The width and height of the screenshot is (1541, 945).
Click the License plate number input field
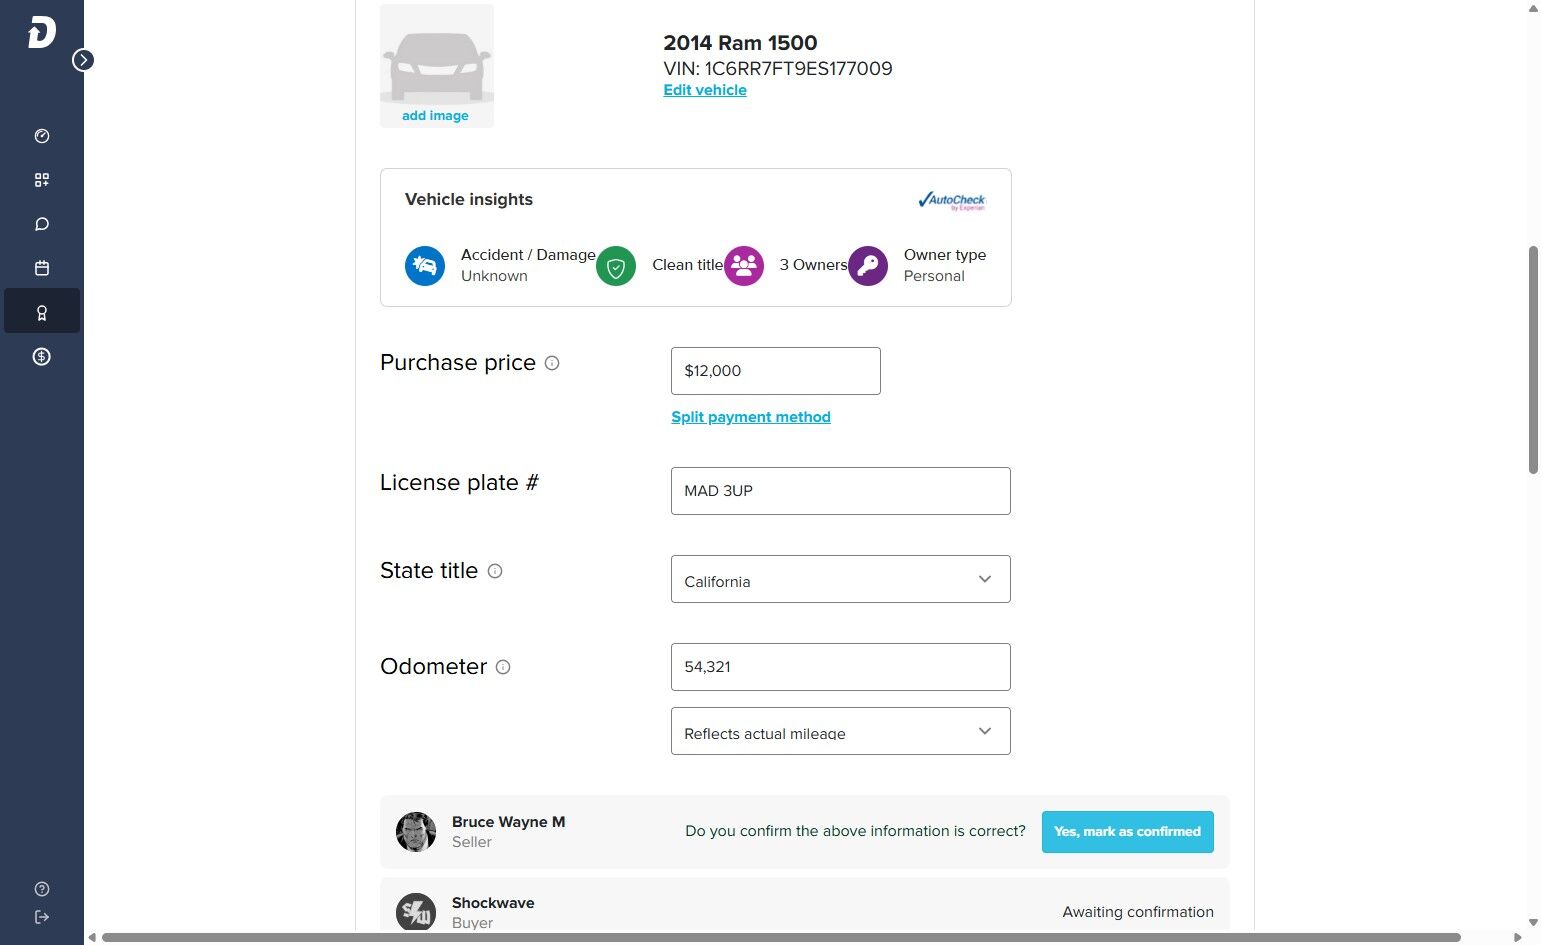840,491
